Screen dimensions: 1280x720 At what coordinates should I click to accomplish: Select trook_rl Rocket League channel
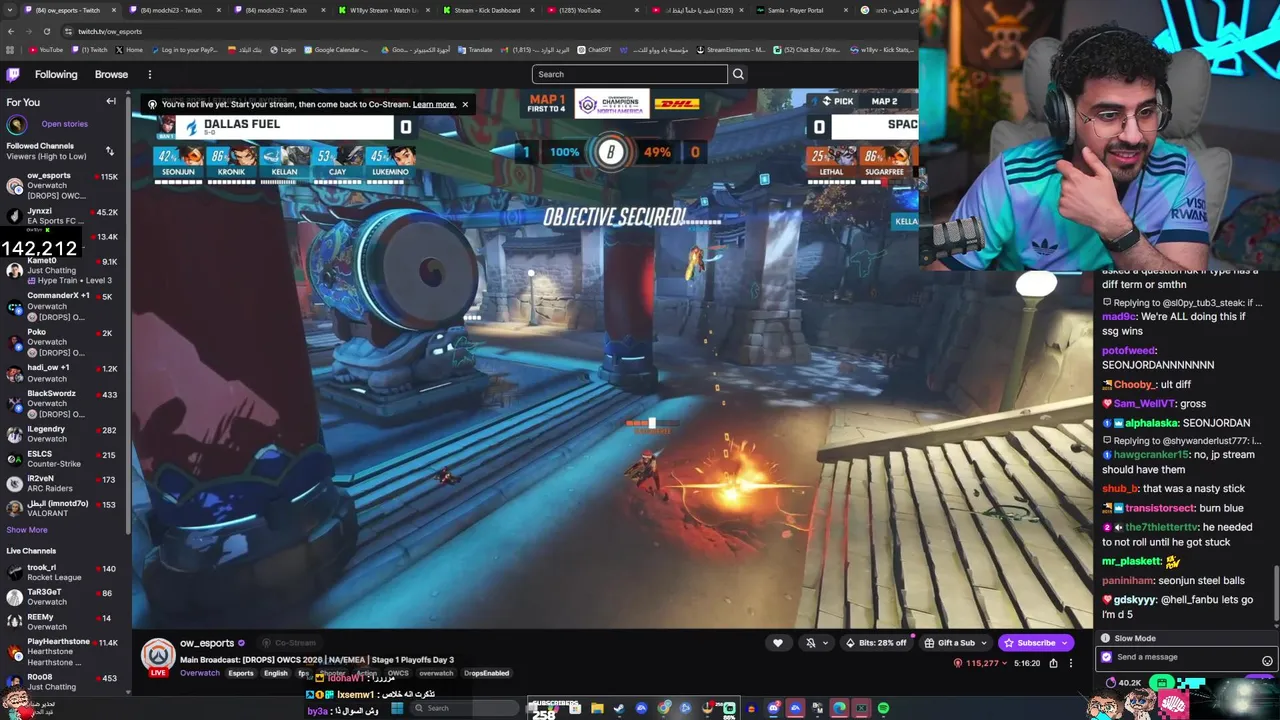click(x=63, y=572)
